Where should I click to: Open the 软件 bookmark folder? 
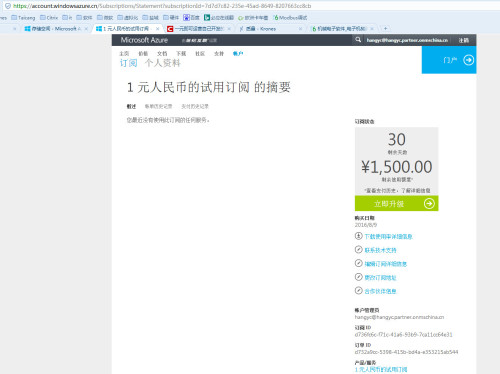[x=84, y=18]
